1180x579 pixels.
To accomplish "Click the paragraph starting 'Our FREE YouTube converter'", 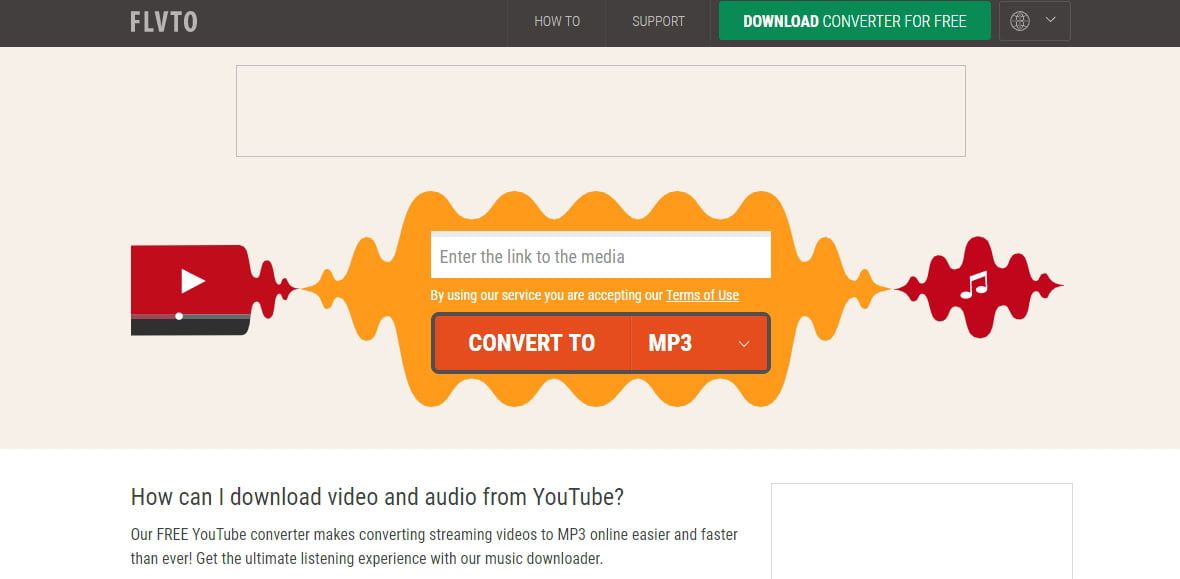I will click(x=434, y=547).
